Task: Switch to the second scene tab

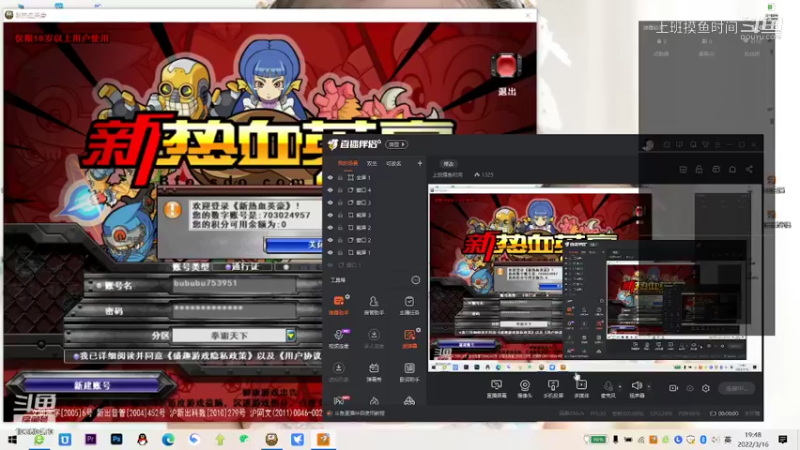Action: click(x=372, y=163)
